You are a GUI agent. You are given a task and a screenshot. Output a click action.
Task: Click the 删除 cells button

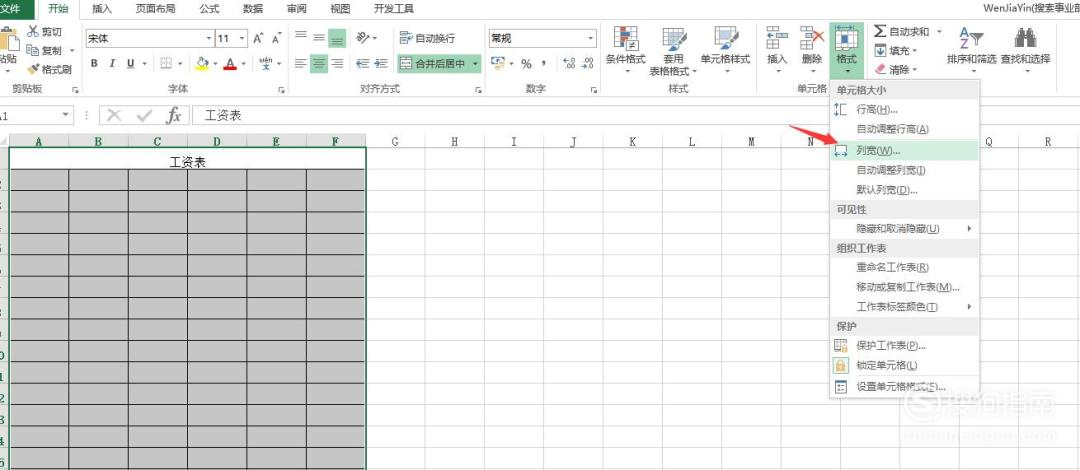(812, 49)
